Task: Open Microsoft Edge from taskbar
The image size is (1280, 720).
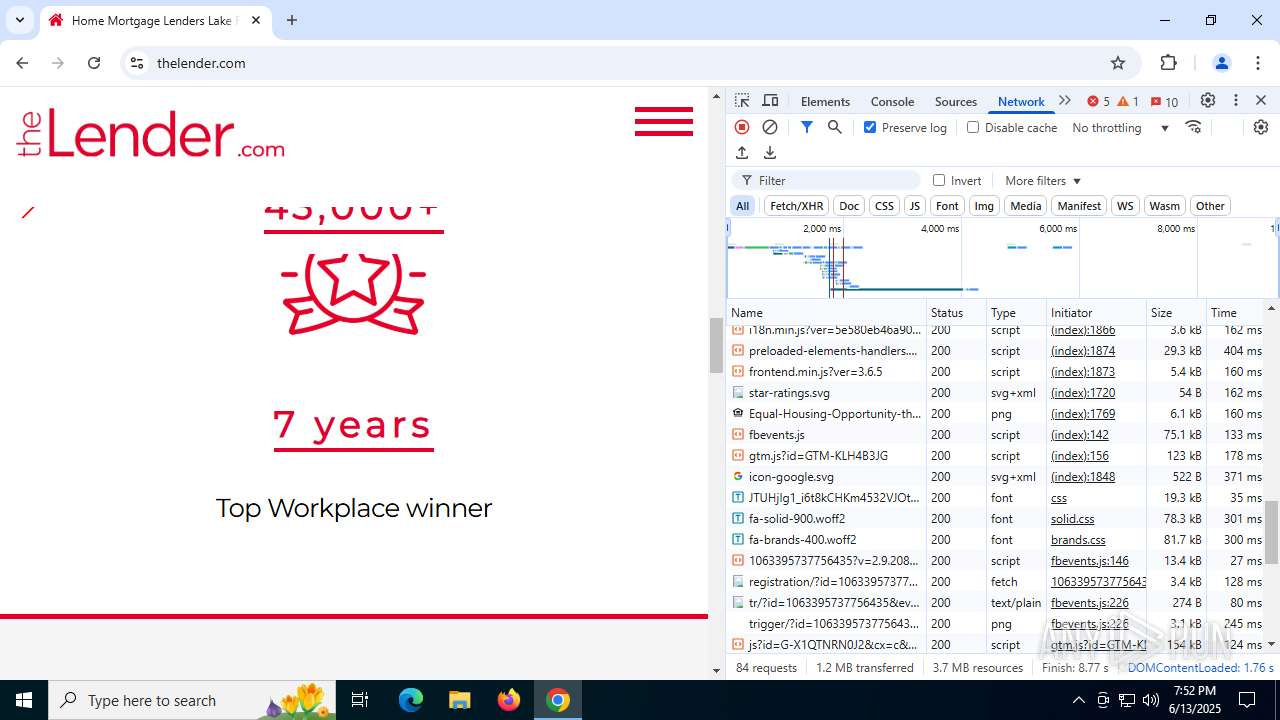Action: pyautogui.click(x=411, y=700)
